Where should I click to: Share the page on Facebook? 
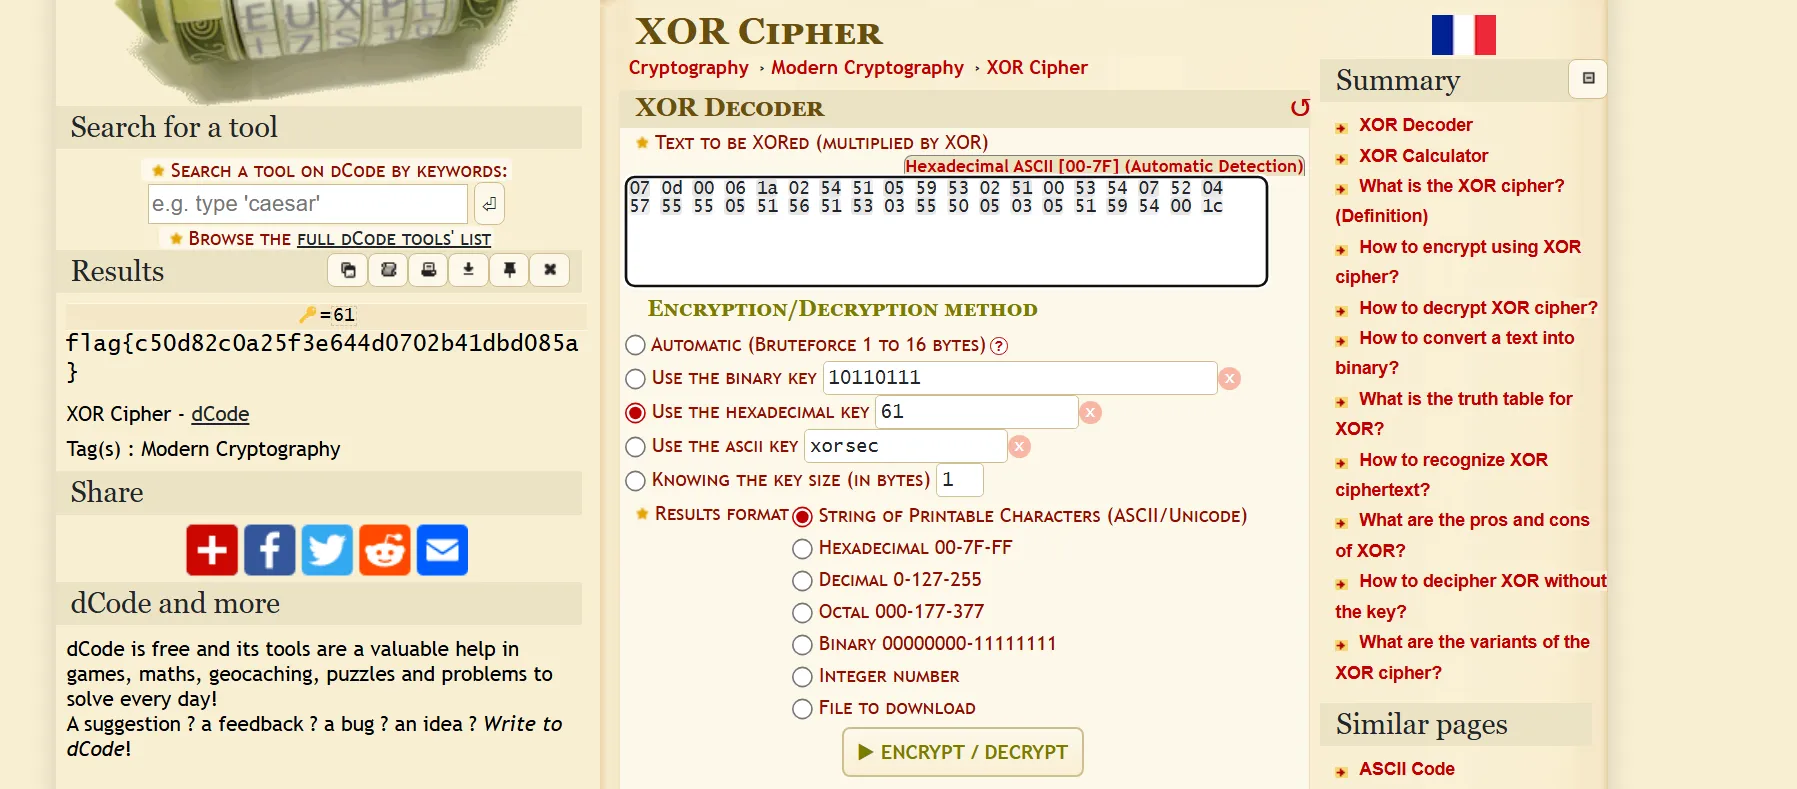pos(270,550)
